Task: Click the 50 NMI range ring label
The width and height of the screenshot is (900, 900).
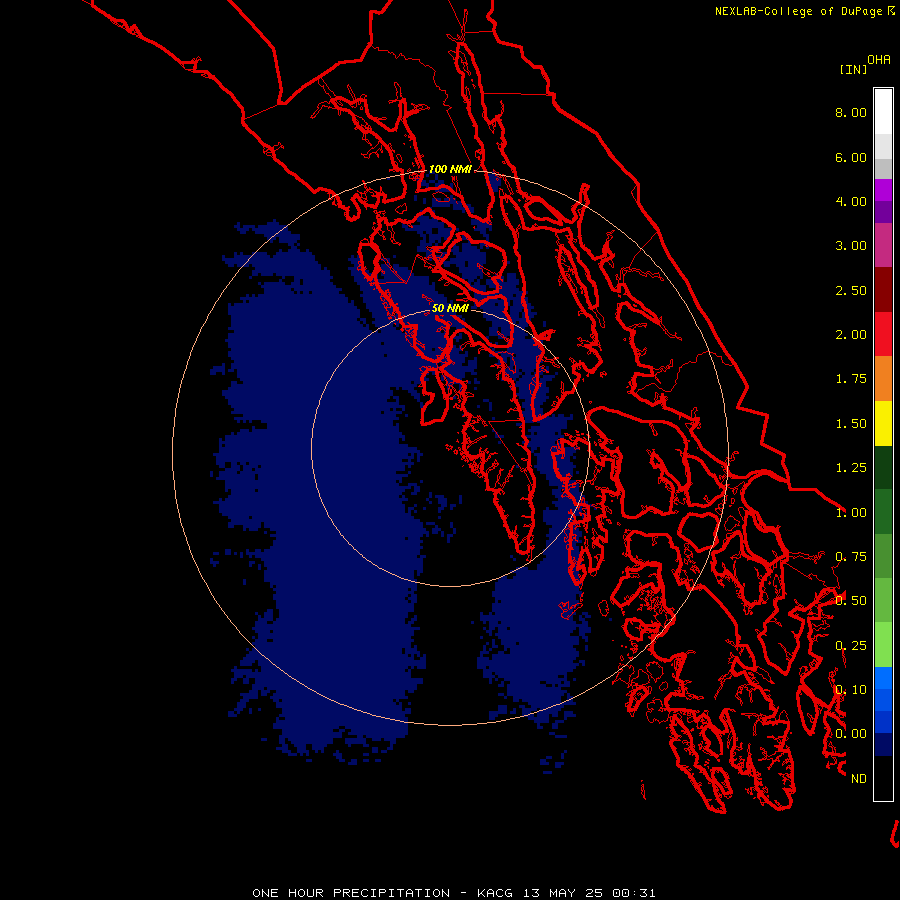Action: [450, 308]
